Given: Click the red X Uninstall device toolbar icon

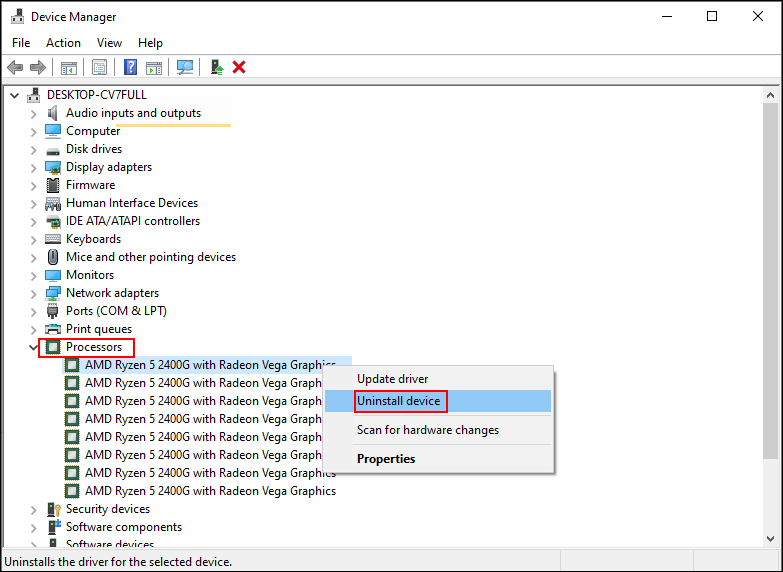Looking at the screenshot, I should point(239,67).
